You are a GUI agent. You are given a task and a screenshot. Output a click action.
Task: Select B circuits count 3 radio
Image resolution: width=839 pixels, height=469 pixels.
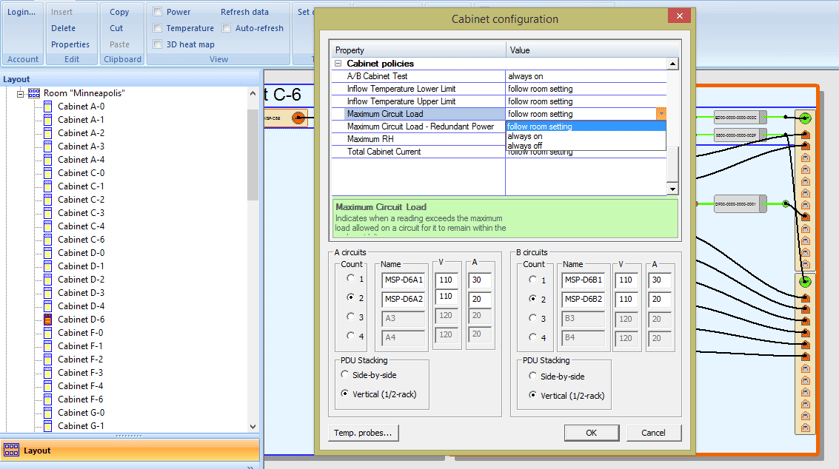(x=532, y=318)
